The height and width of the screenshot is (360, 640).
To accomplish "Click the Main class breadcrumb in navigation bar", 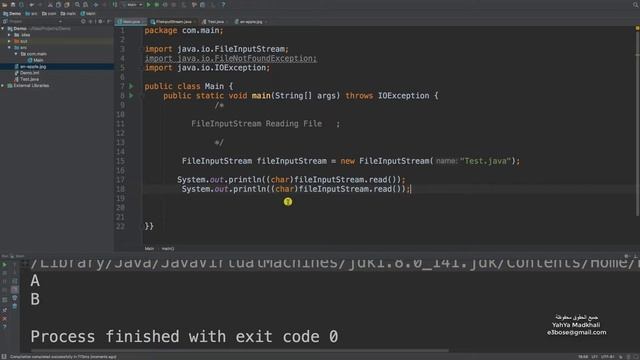I will point(88,13).
